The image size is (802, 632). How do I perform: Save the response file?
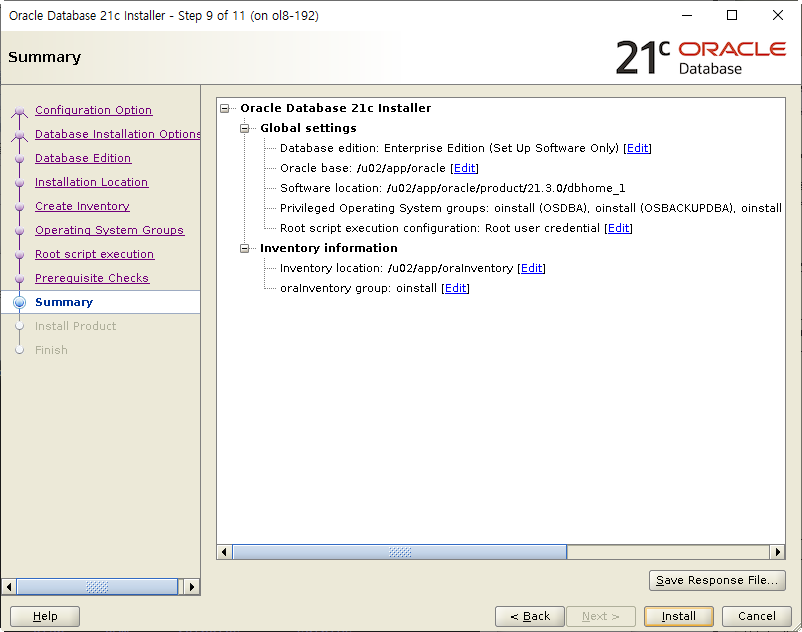click(717, 580)
